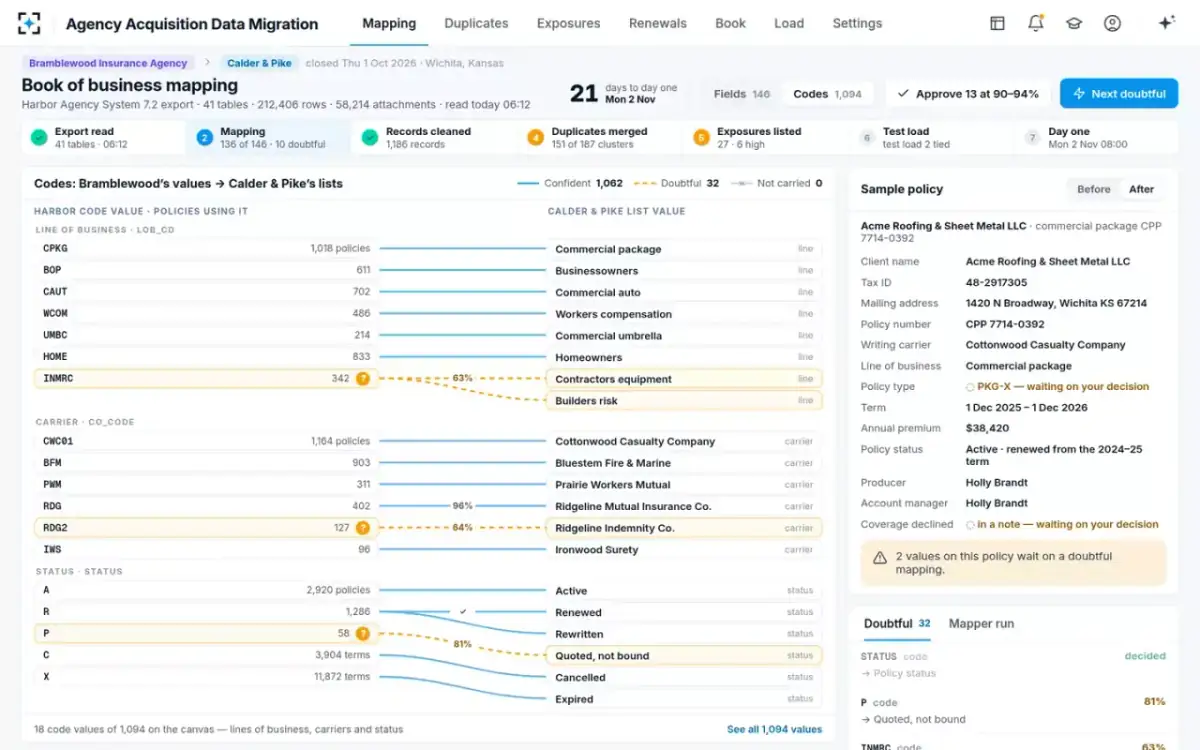The image size is (1200, 750).
Task: Open the graduation cap help icon
Action: [x=1074, y=23]
